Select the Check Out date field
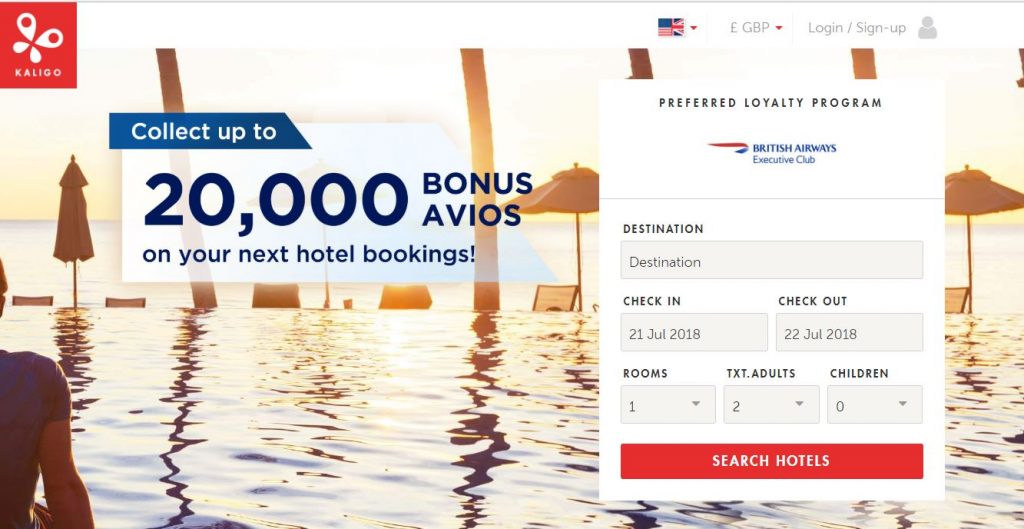Screen dimensions: 1024x529 tap(849, 332)
